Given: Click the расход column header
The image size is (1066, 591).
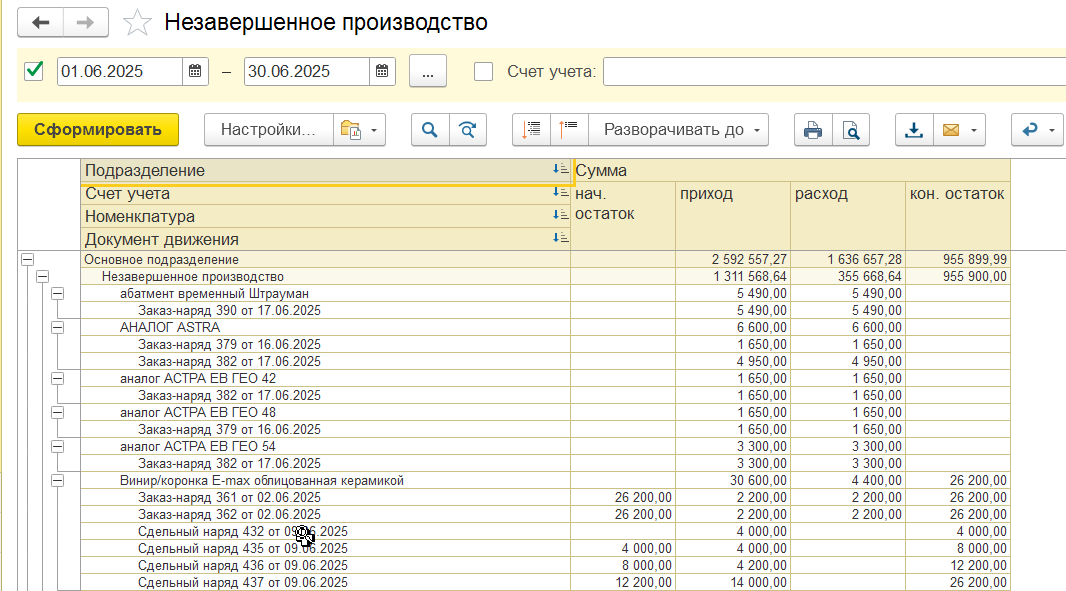Looking at the screenshot, I should (x=848, y=216).
